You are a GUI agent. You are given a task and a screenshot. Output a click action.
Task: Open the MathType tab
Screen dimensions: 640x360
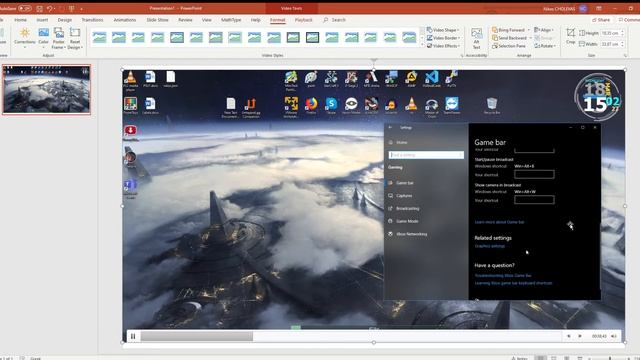coord(231,20)
